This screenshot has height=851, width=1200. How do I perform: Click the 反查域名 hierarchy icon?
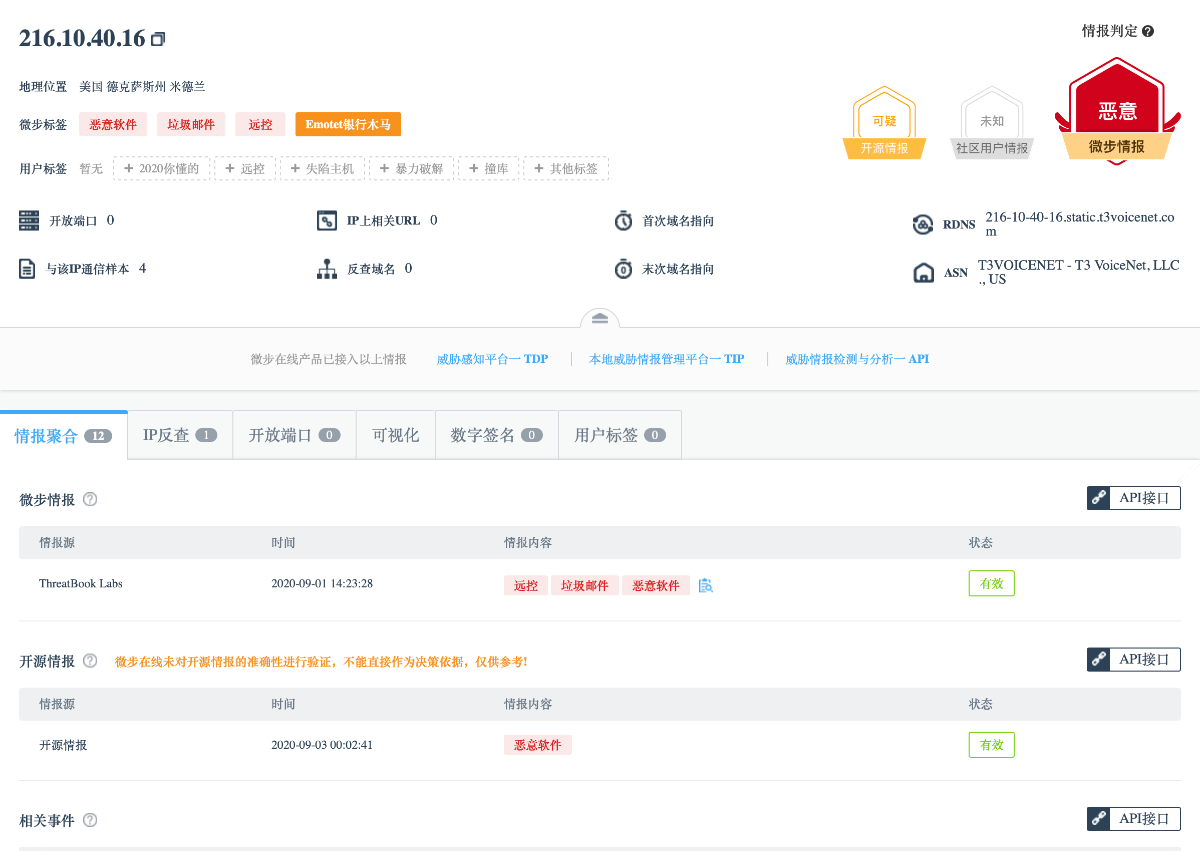(x=326, y=269)
